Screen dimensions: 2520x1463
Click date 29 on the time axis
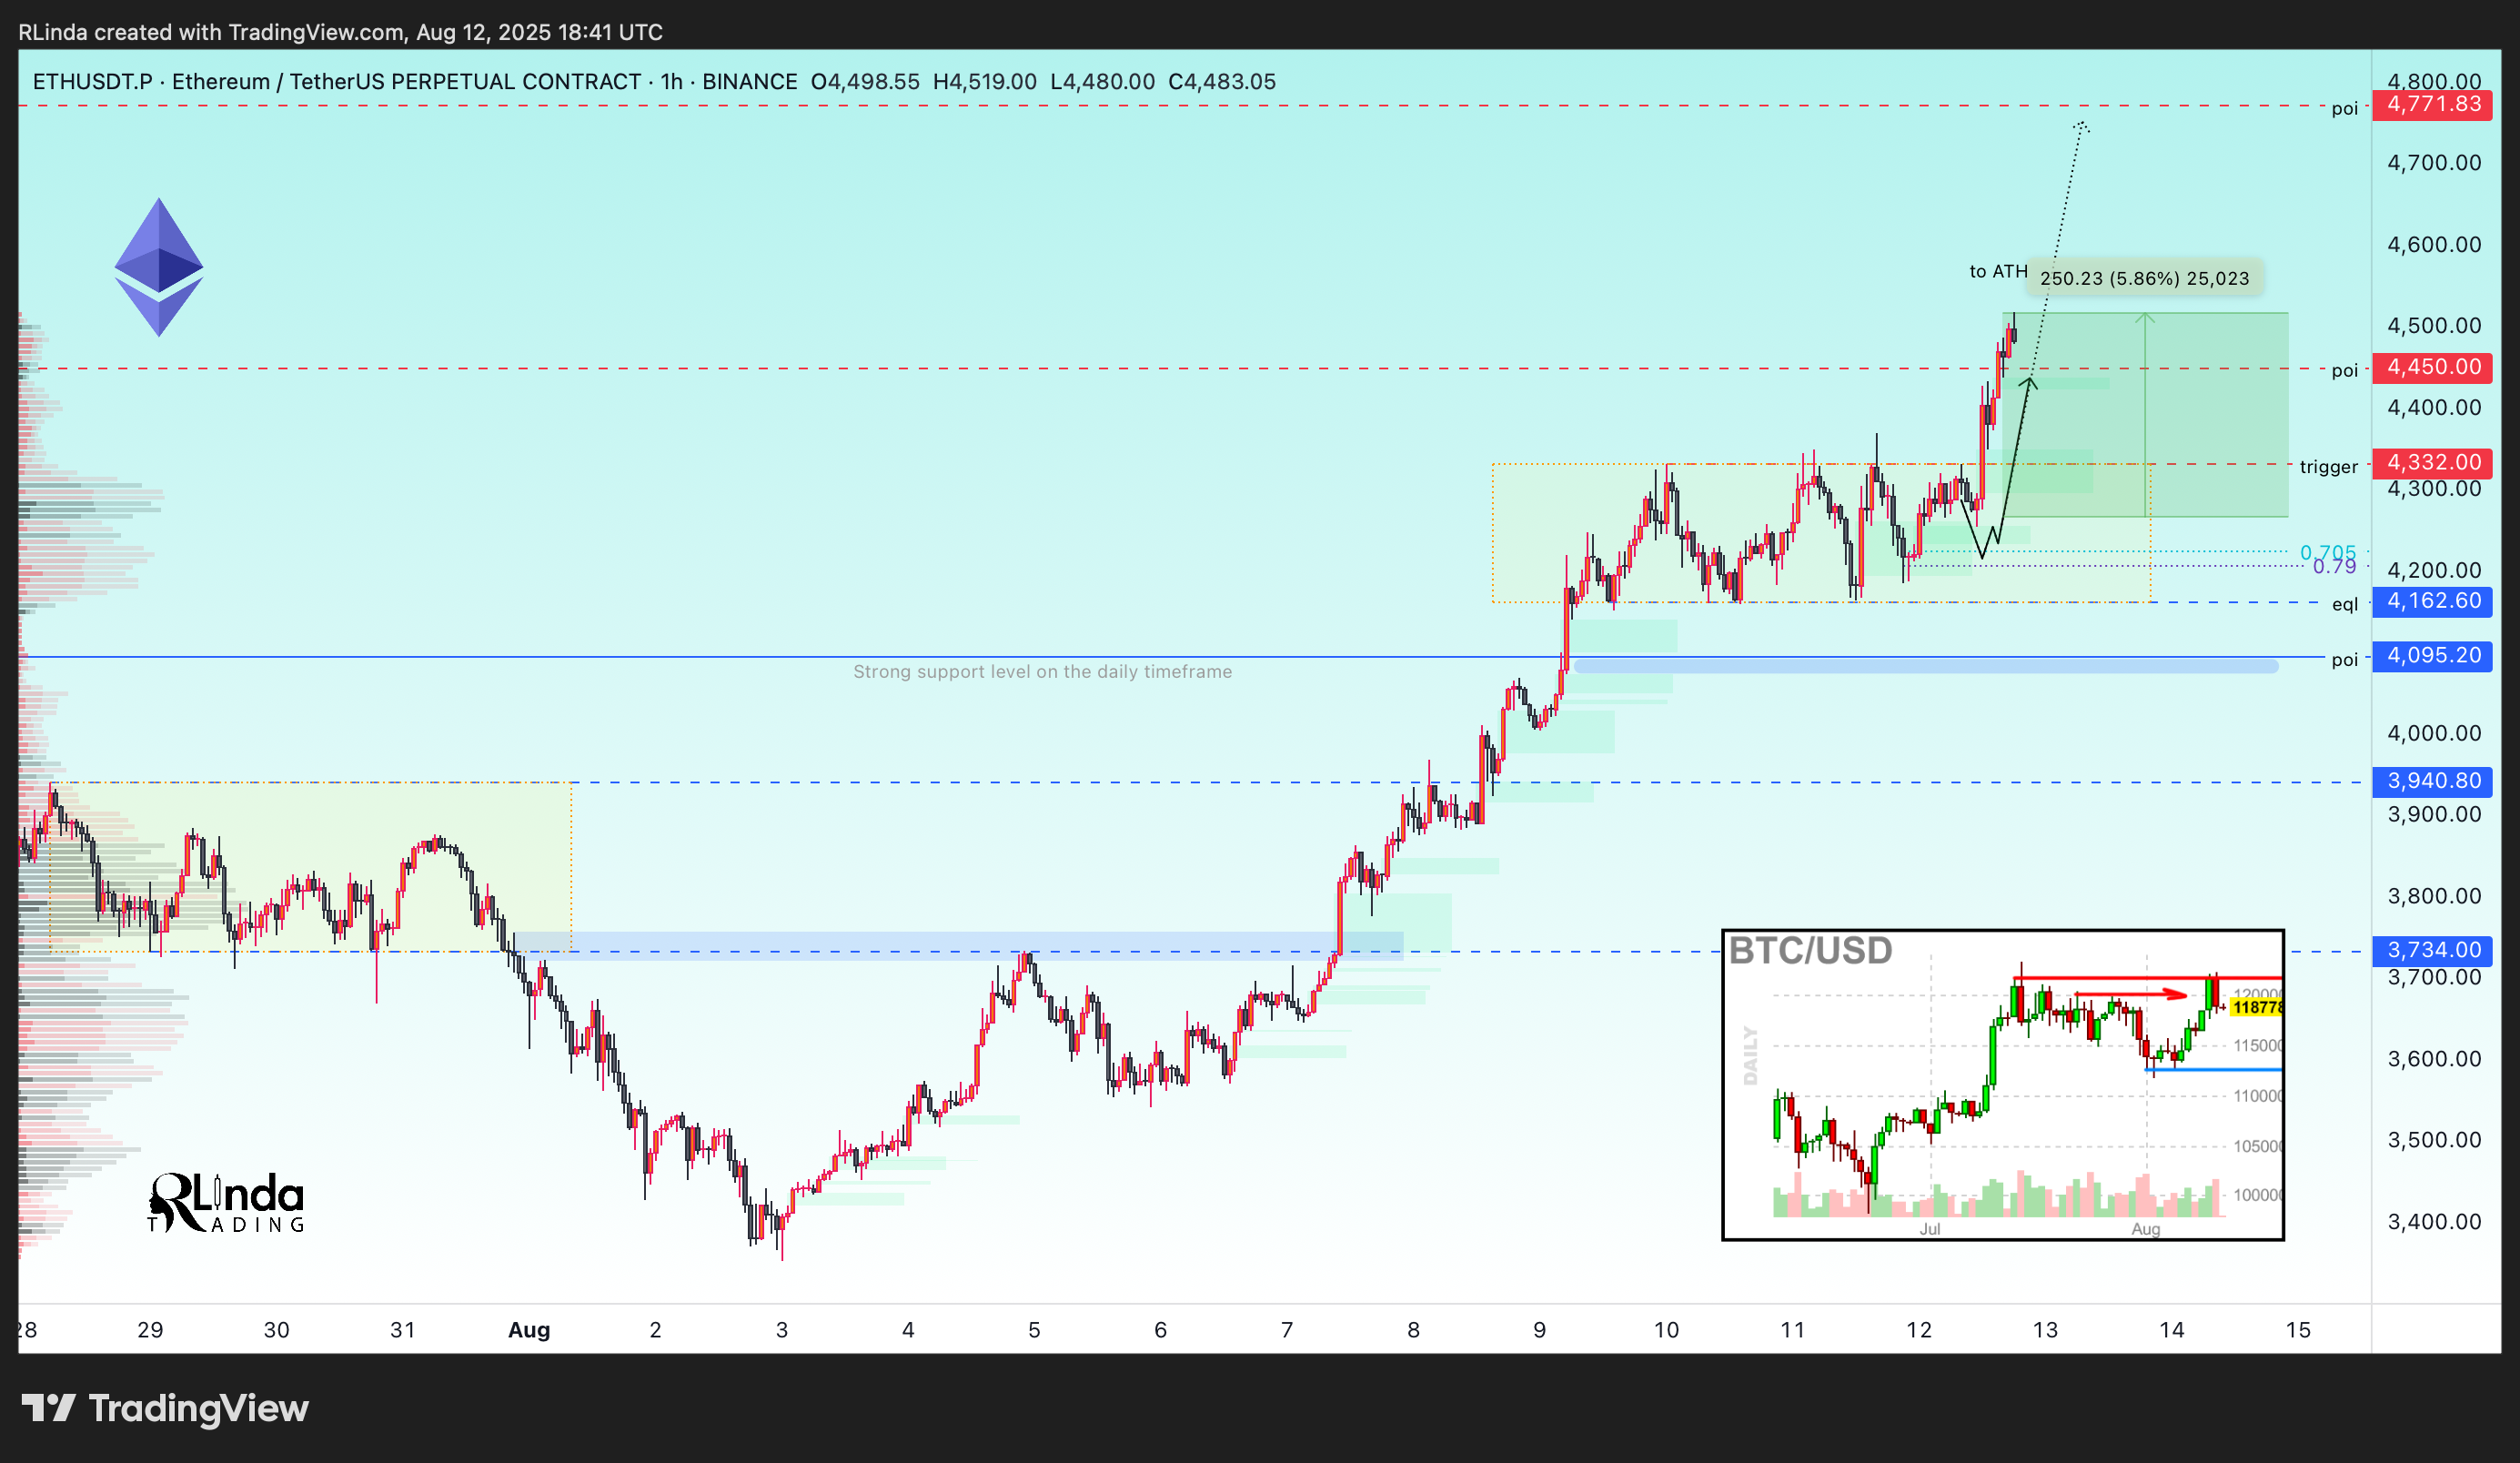(150, 1330)
